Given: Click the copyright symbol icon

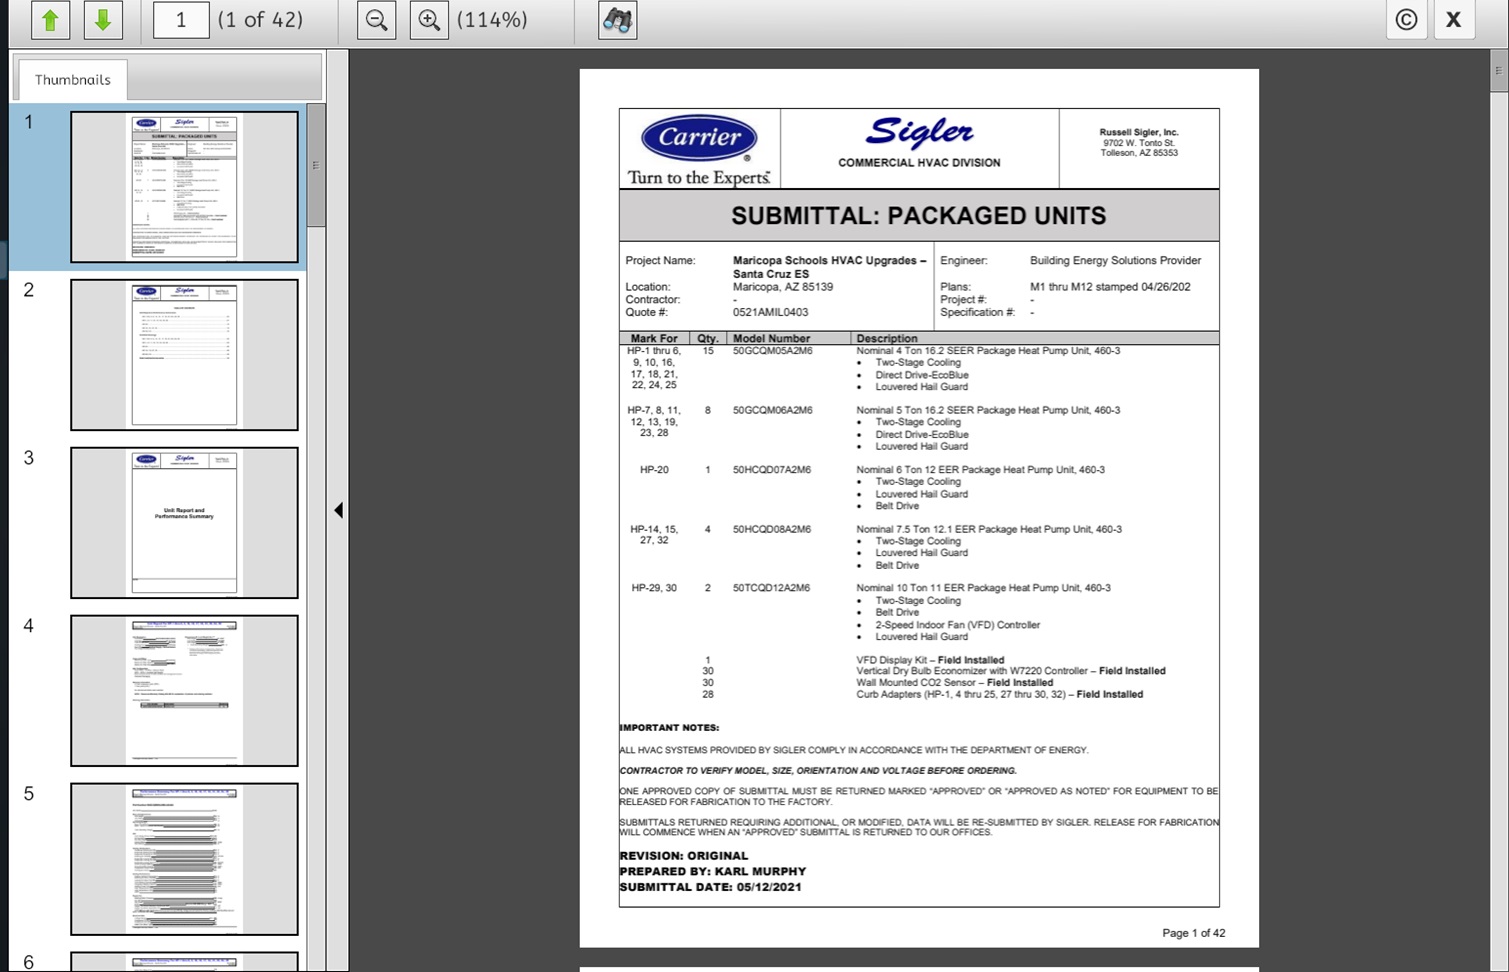Looking at the screenshot, I should (1406, 20).
